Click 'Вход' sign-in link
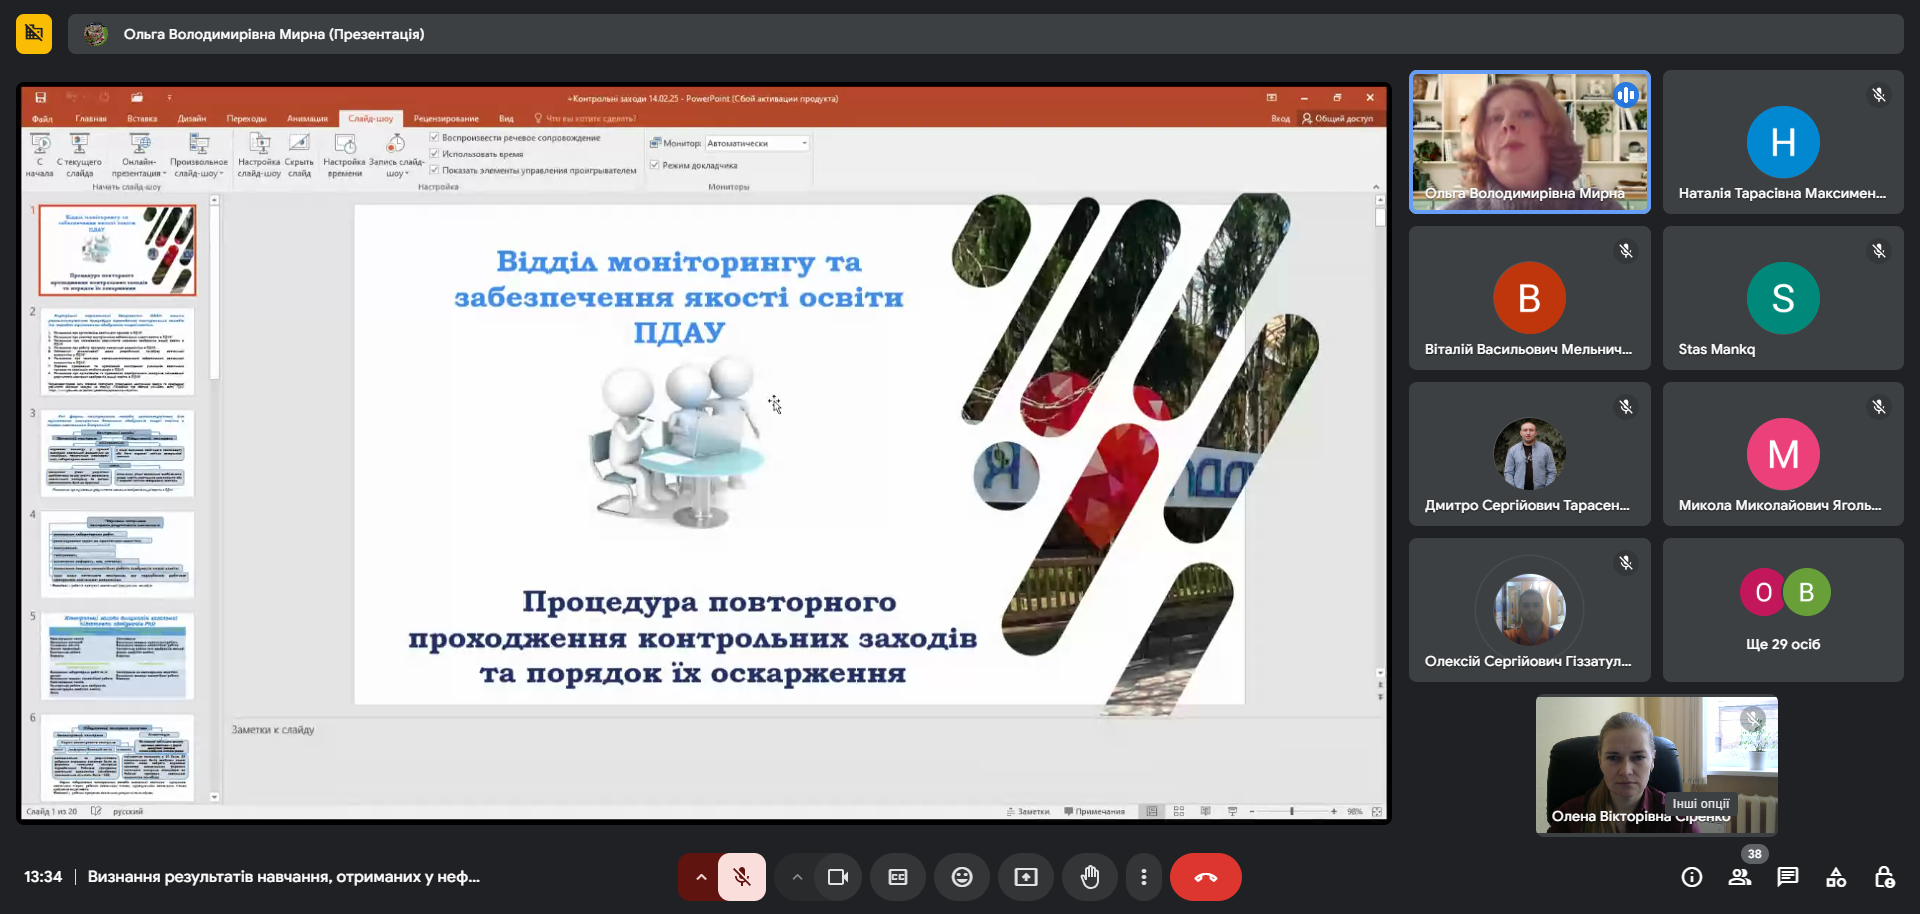This screenshot has height=914, width=1920. (x=1280, y=118)
